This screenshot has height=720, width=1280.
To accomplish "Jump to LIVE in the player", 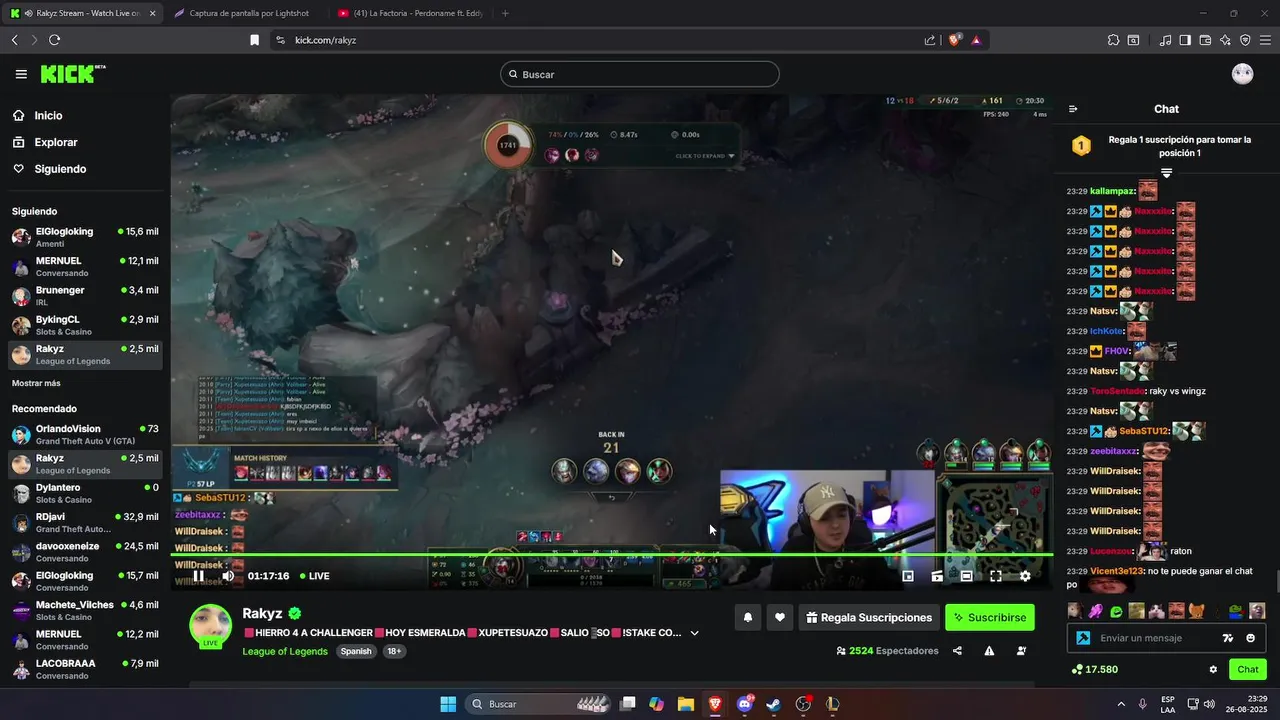I will 314,576.
